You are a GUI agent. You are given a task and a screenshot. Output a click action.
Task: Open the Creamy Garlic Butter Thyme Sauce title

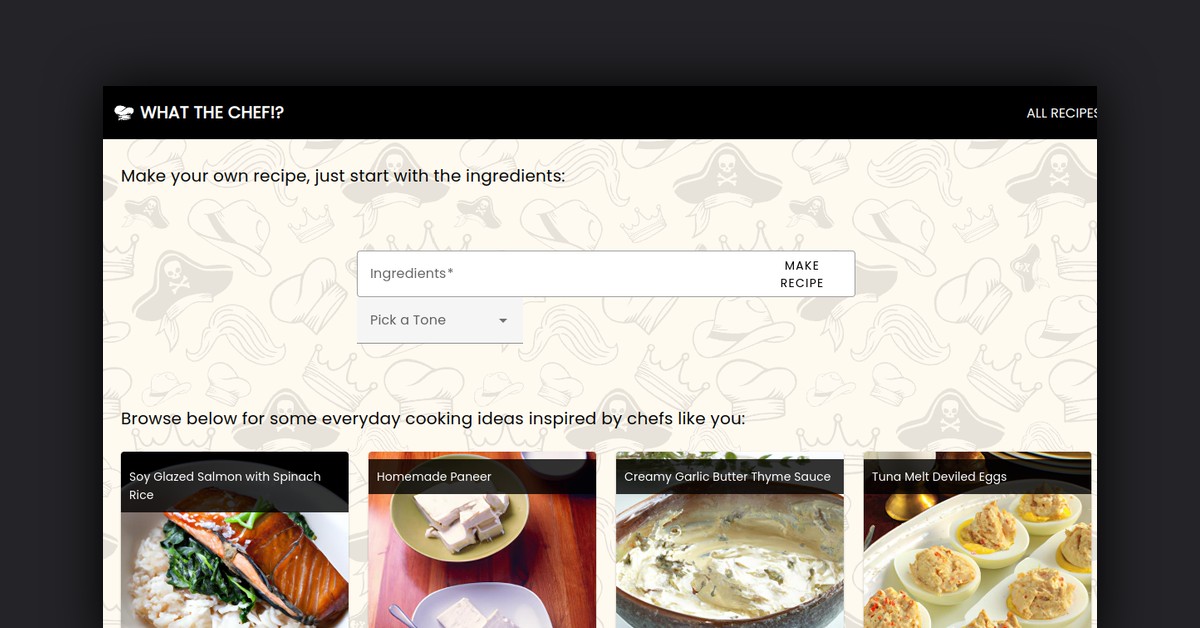tap(727, 477)
